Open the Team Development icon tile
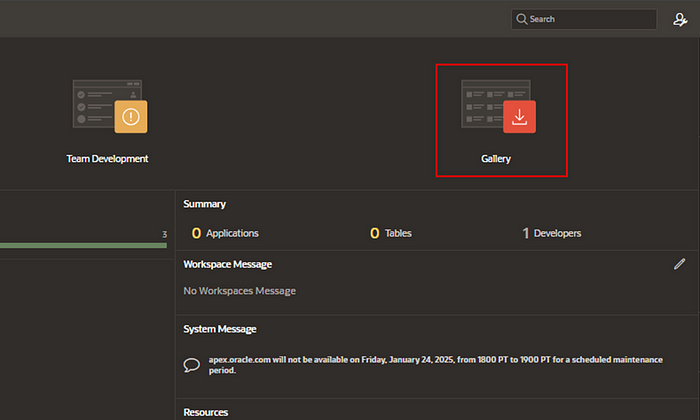Viewport: 700px width, 420px height. pos(110,106)
